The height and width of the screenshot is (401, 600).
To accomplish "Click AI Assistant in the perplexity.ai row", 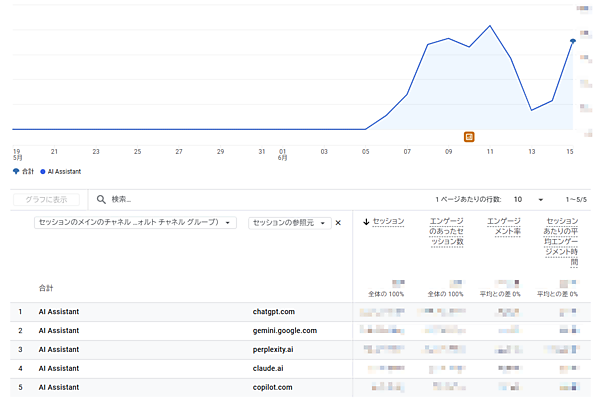I will click(x=59, y=349).
